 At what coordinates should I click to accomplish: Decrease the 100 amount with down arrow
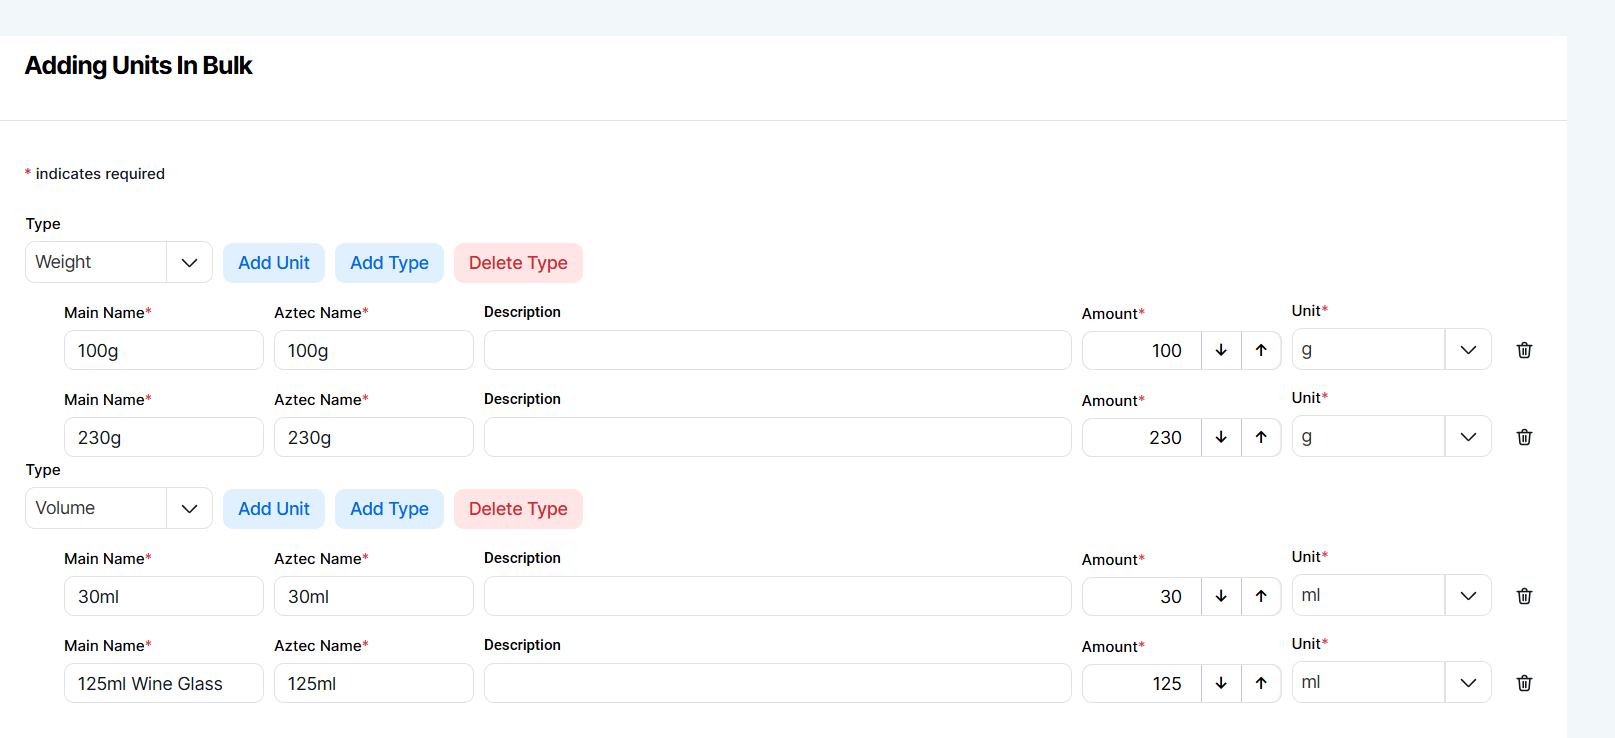click(x=1221, y=350)
